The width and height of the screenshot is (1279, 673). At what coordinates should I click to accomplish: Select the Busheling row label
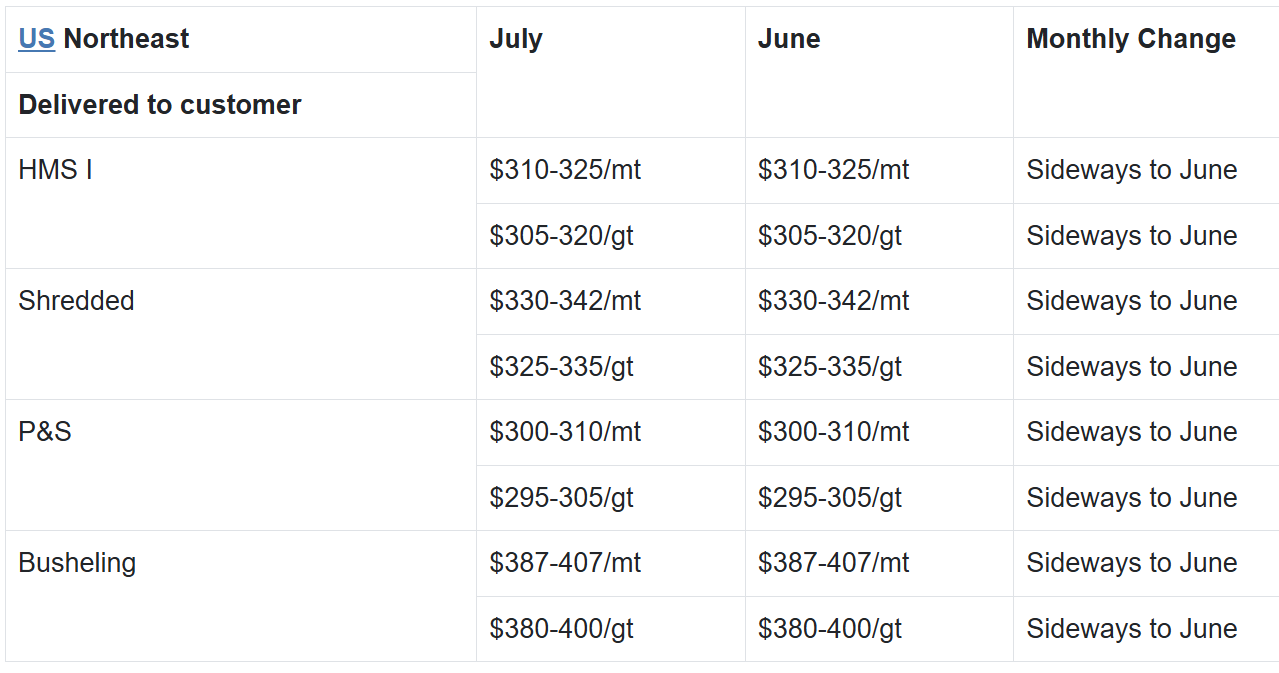(77, 563)
